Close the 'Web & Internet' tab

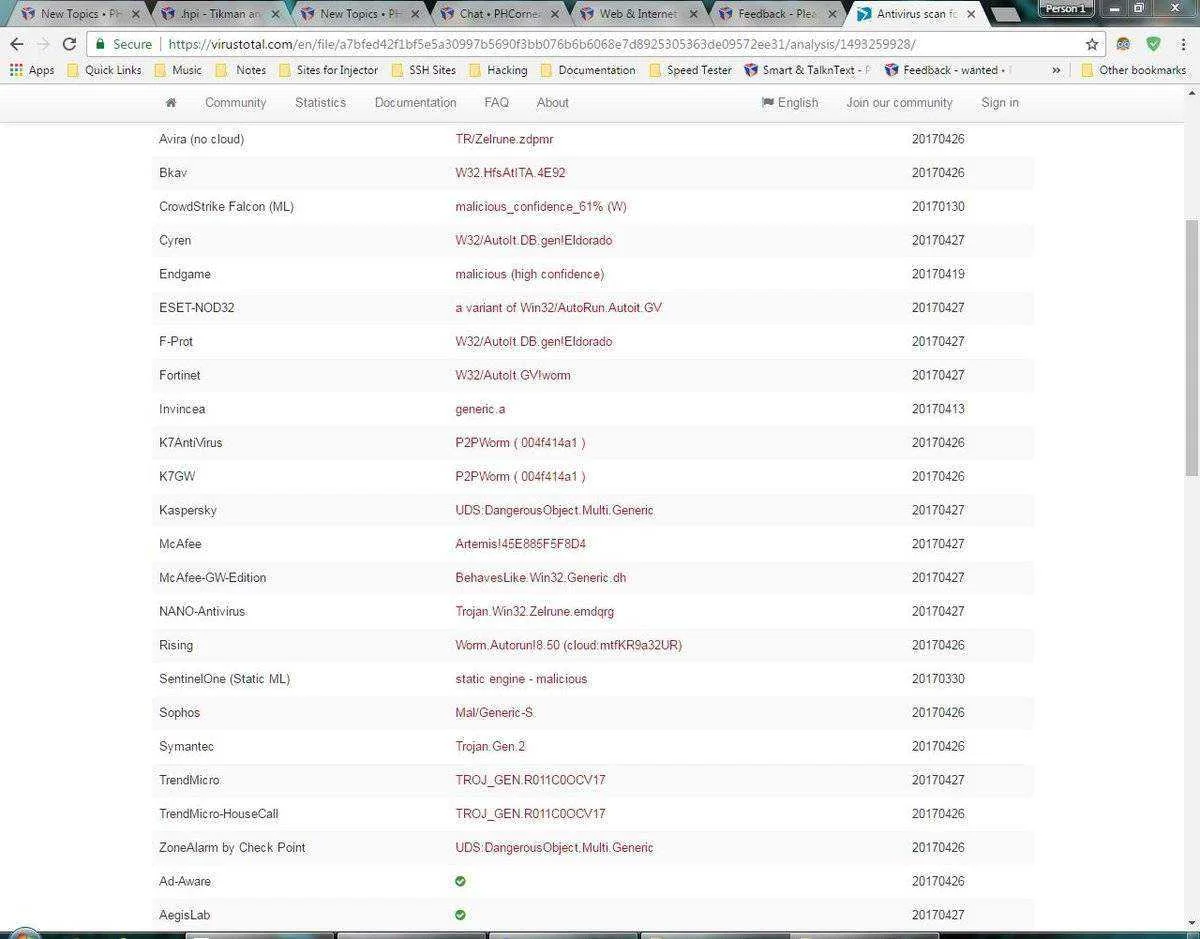click(694, 14)
